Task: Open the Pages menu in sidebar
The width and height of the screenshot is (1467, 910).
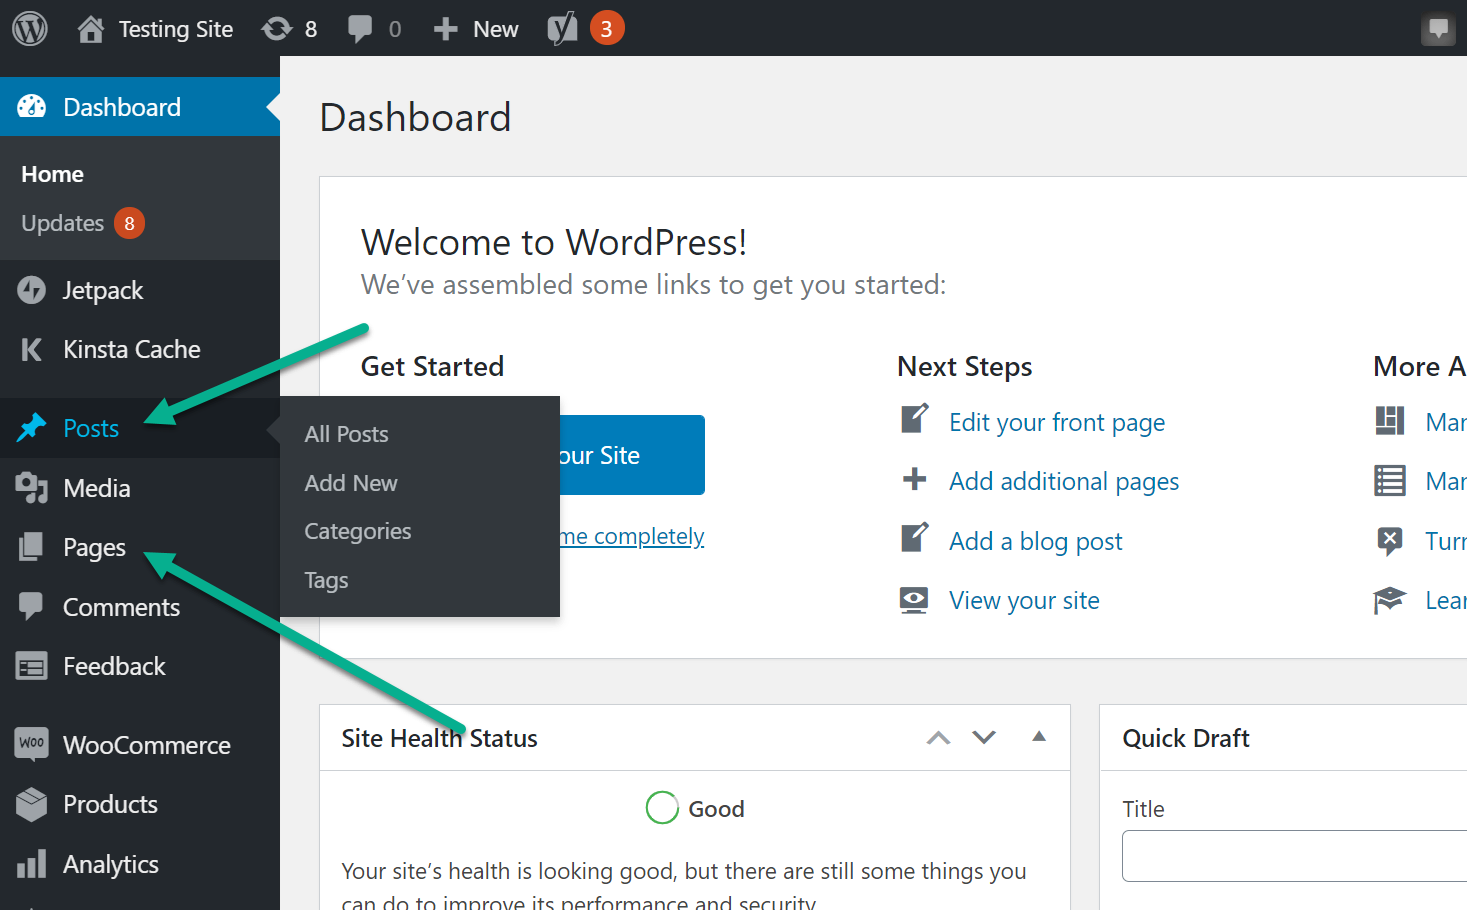Action: pyautogui.click(x=94, y=548)
